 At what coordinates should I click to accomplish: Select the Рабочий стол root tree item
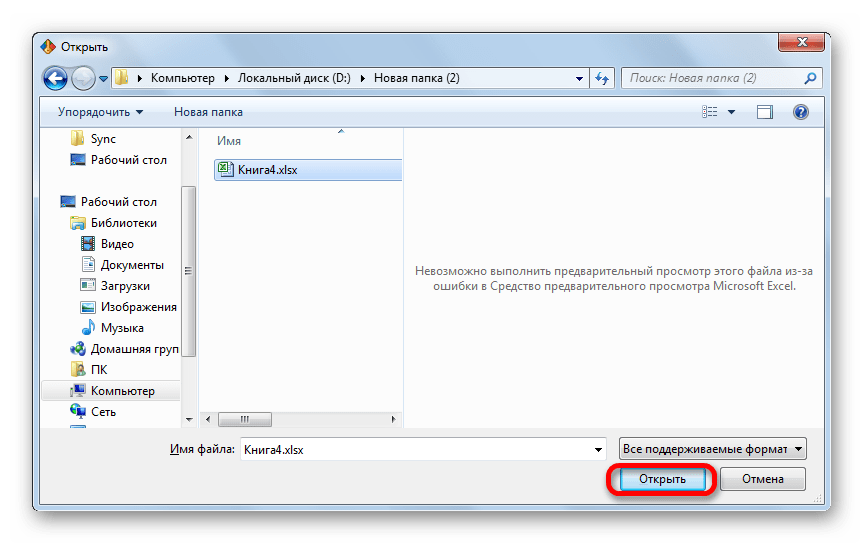pyautogui.click(x=118, y=202)
